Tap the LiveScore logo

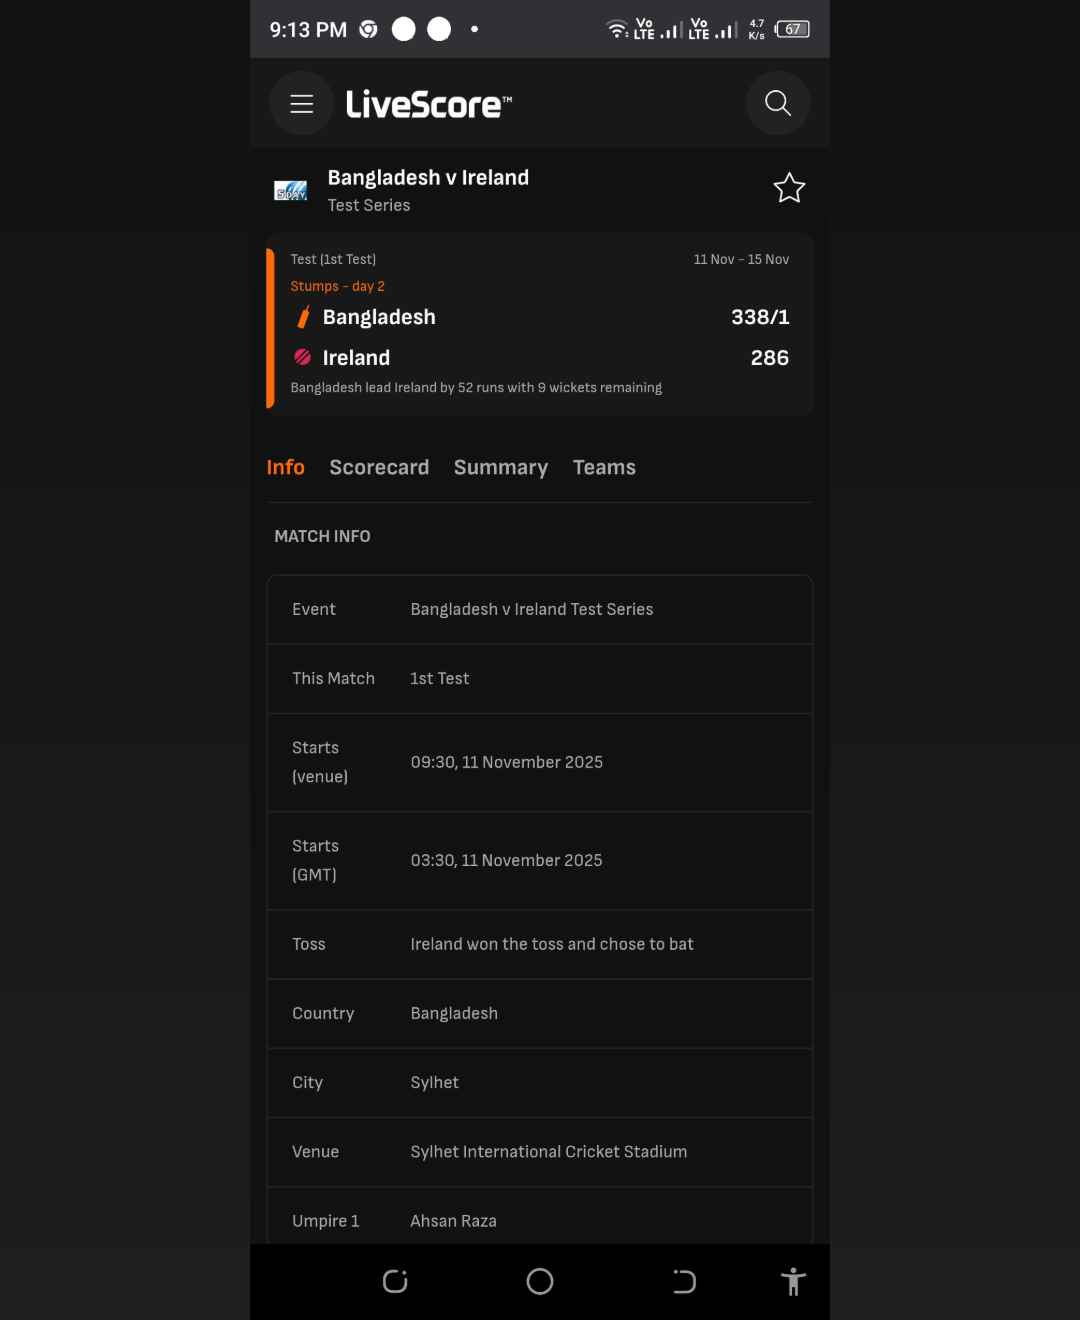point(428,104)
